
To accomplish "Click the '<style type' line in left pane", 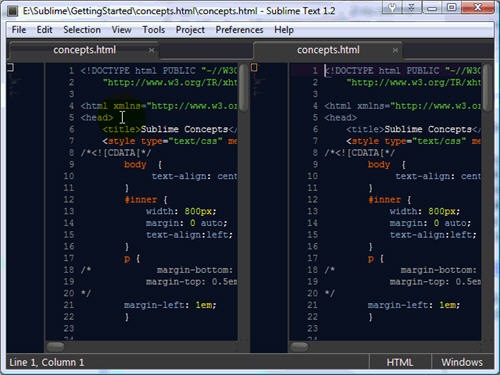I will pyautogui.click(x=170, y=141).
